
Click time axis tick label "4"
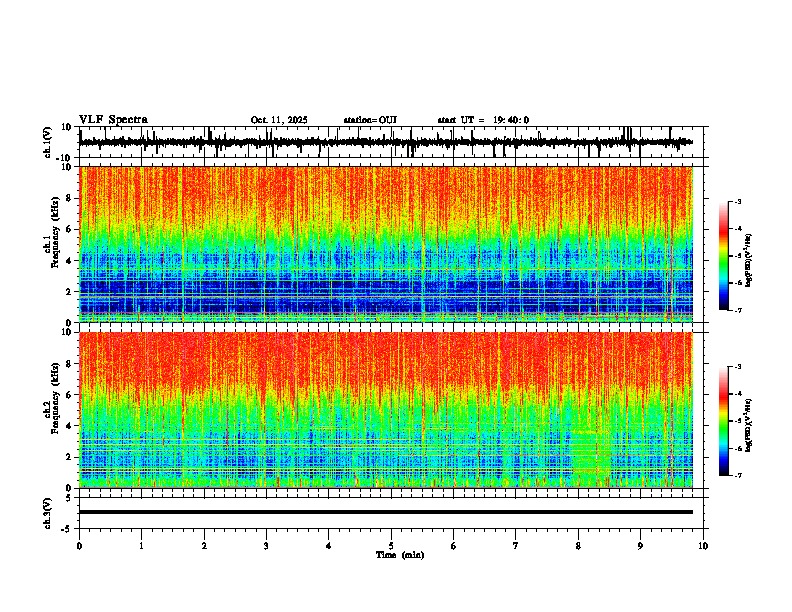329,546
